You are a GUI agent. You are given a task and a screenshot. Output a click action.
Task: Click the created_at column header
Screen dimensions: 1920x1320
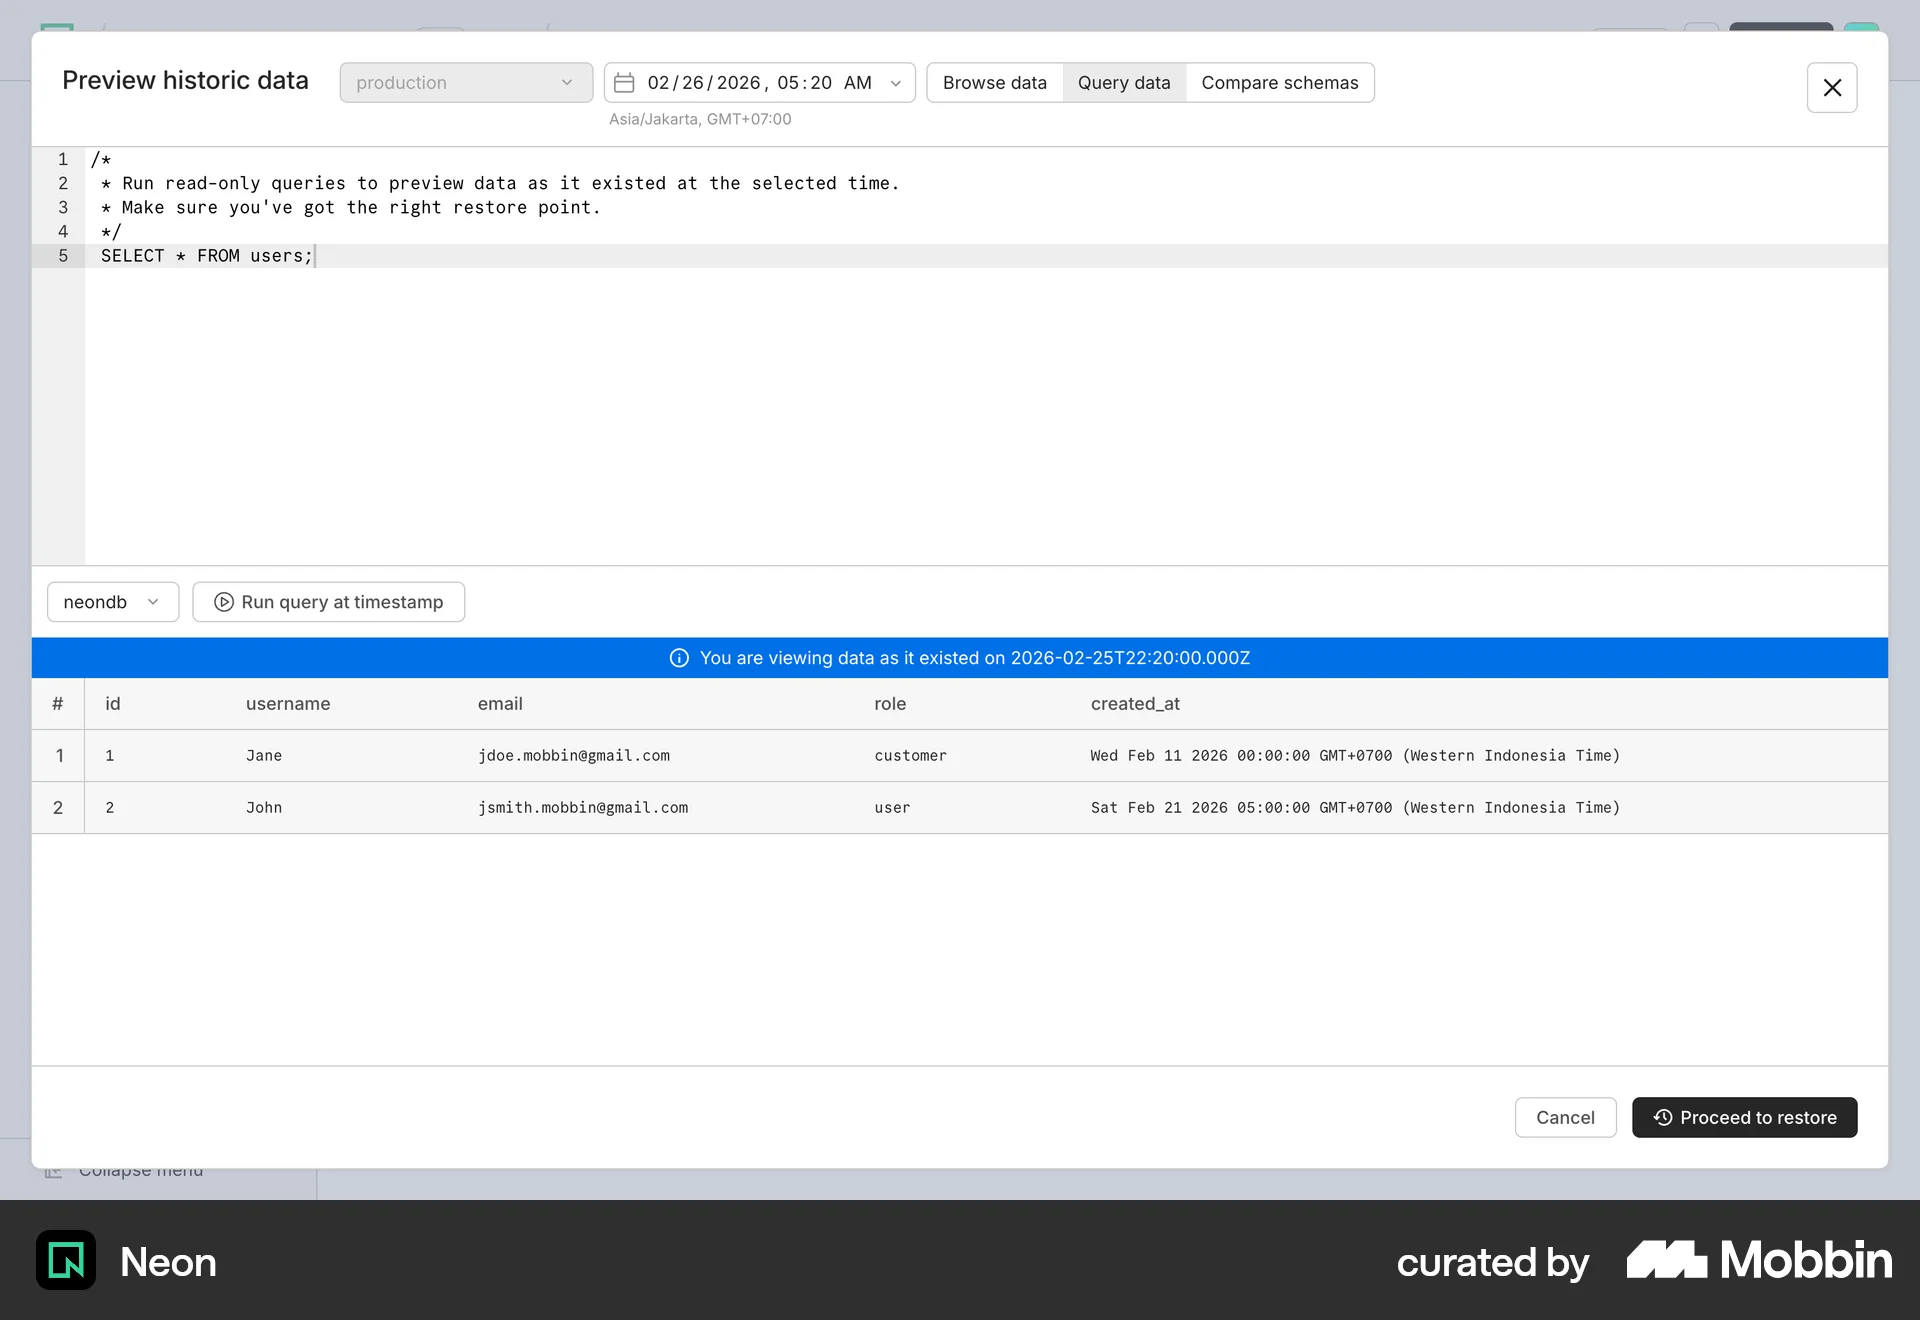pyautogui.click(x=1135, y=704)
